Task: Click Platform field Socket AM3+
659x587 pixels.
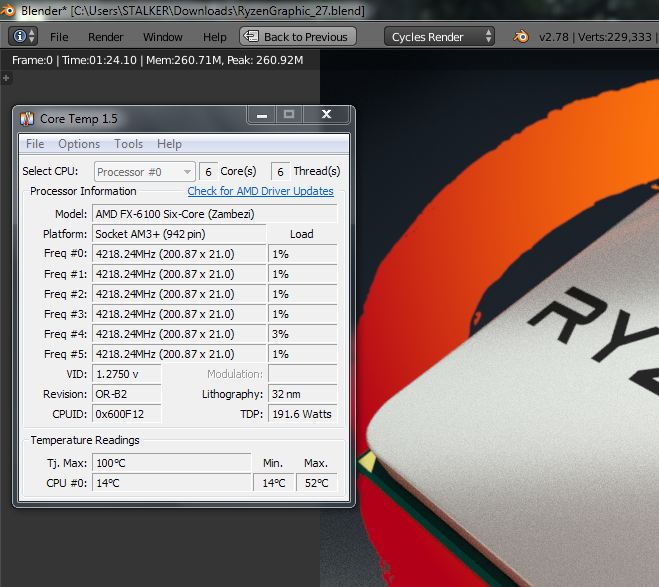Action: pyautogui.click(x=179, y=234)
